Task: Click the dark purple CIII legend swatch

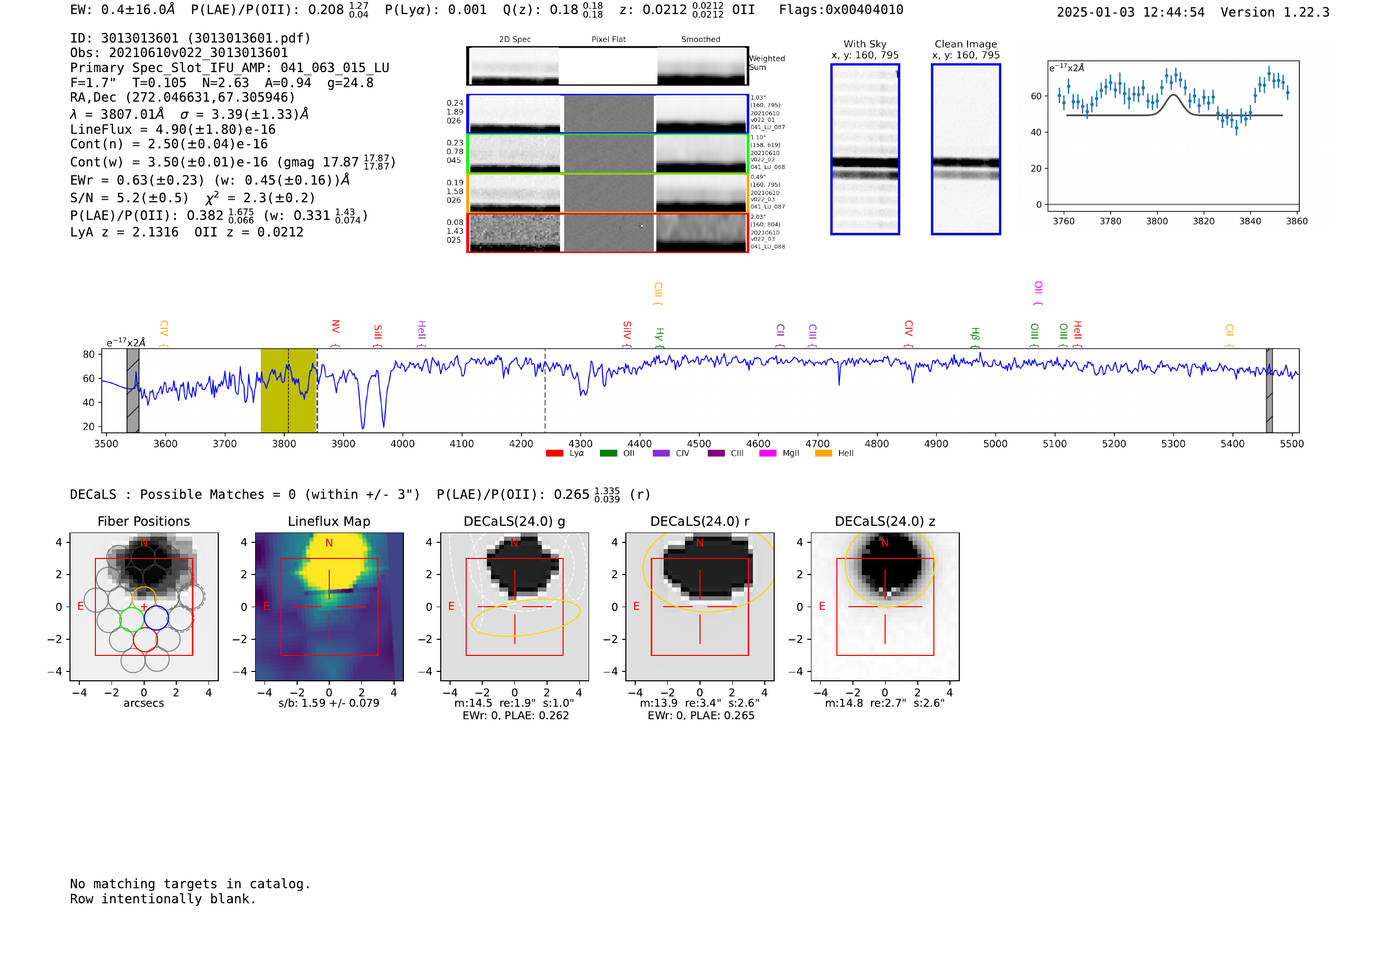Action: coord(716,454)
